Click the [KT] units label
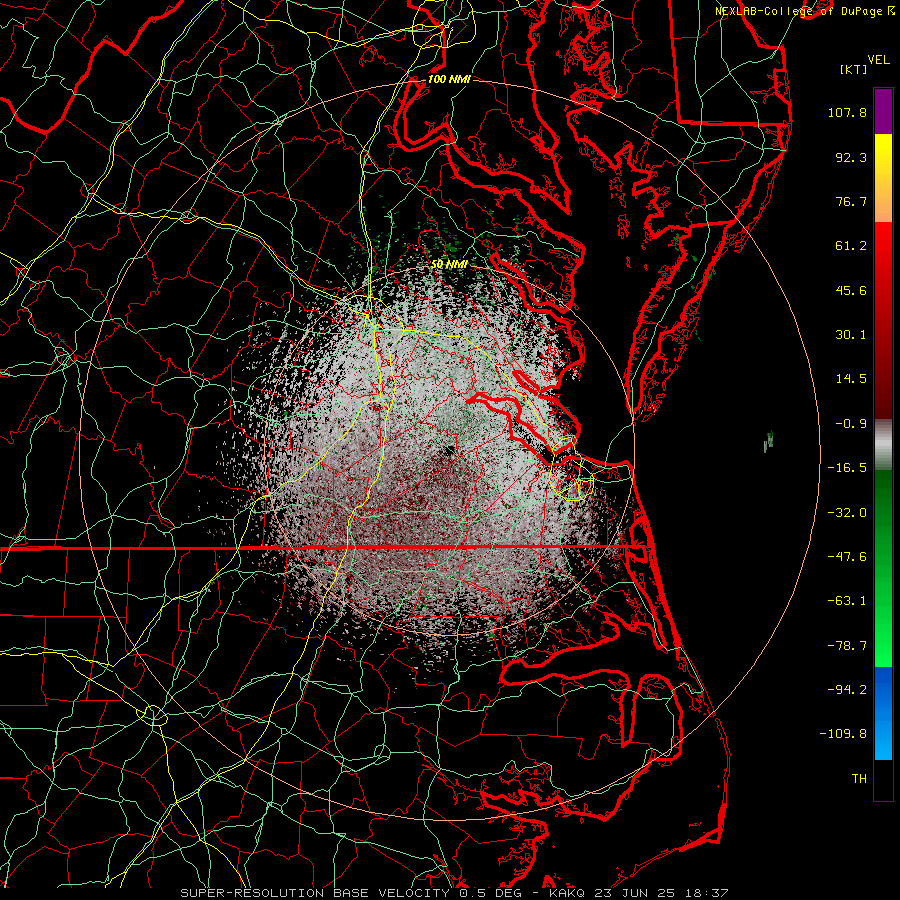 854,69
